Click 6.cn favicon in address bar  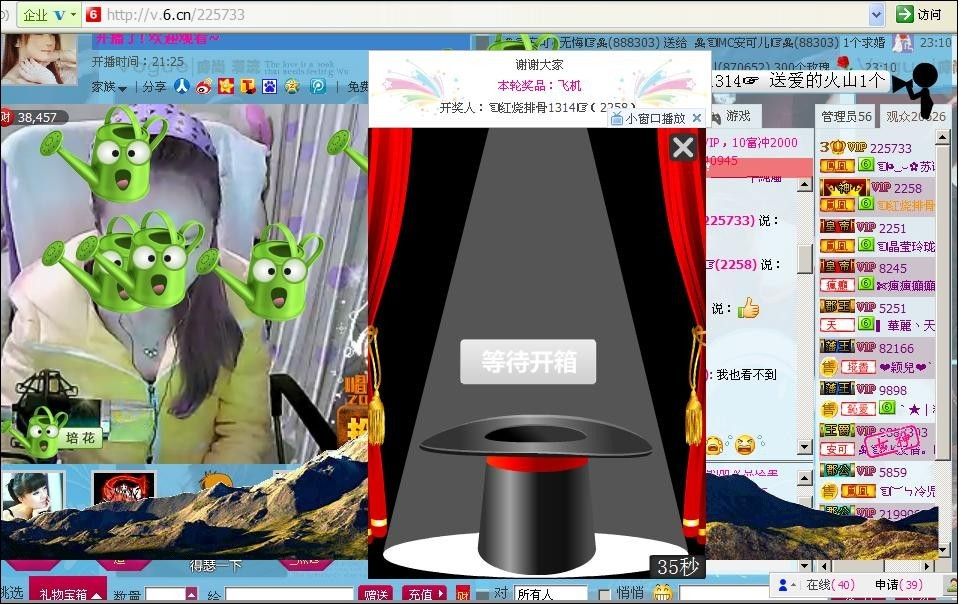click(x=93, y=14)
